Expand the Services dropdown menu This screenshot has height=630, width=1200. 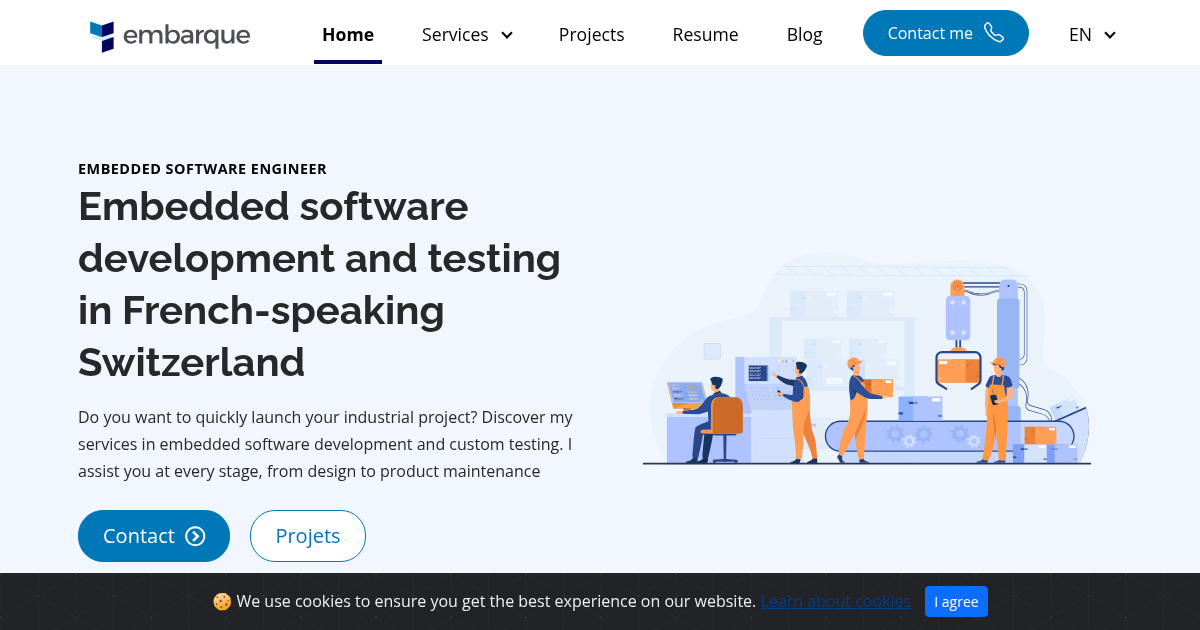pyautogui.click(x=467, y=34)
